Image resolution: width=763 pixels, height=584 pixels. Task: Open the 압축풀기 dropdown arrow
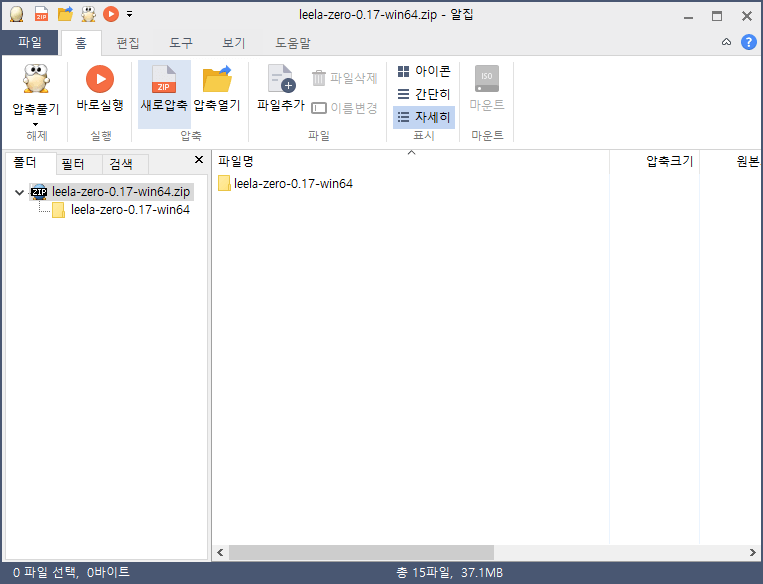[36, 125]
